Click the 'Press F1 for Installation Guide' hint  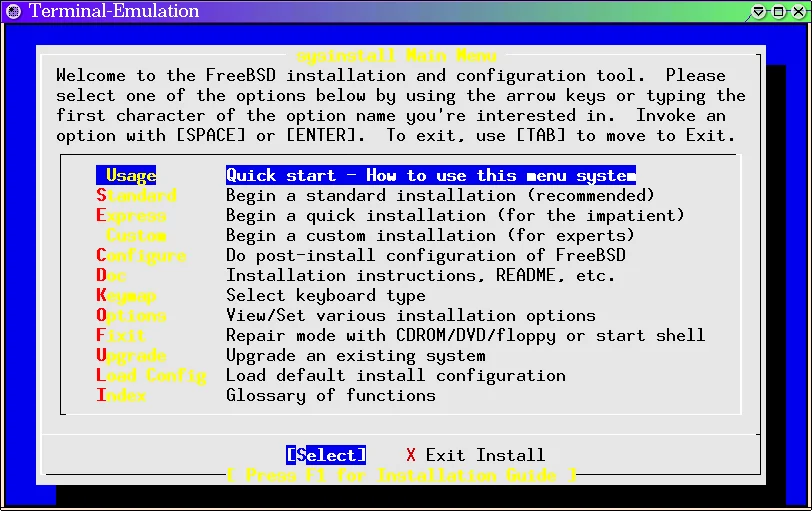pos(401,475)
